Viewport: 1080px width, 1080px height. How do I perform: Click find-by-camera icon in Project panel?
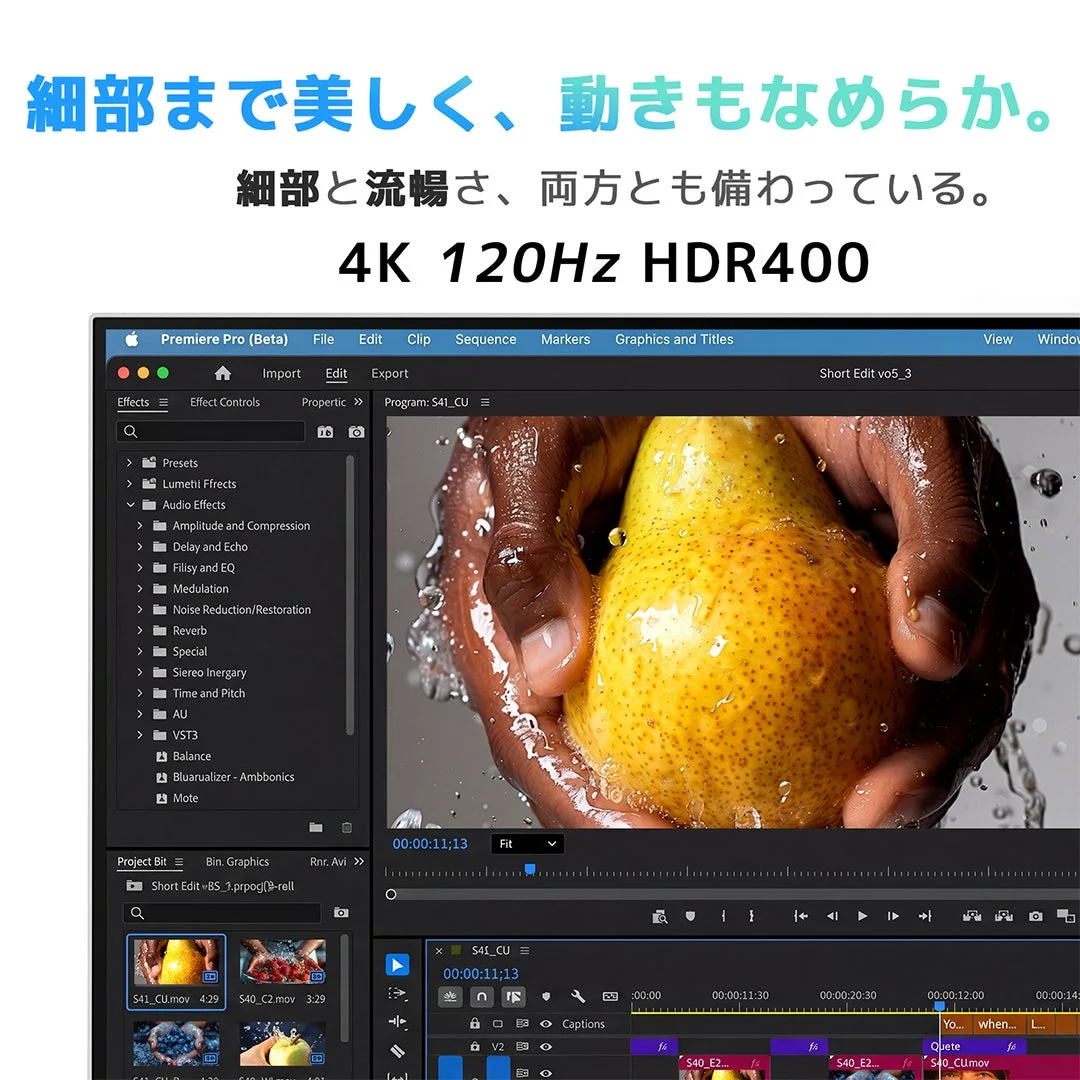pos(341,913)
